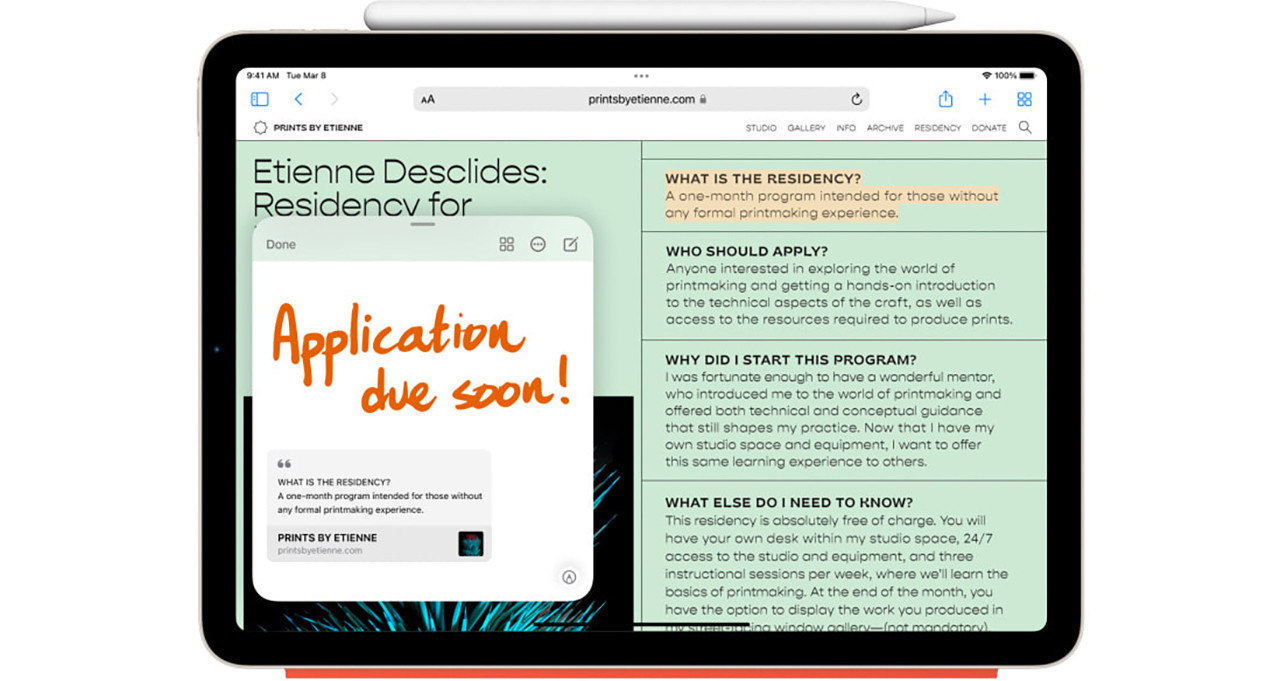Click the website search magnifier icon
Viewport: 1280px width, 681px height.
tap(1025, 127)
